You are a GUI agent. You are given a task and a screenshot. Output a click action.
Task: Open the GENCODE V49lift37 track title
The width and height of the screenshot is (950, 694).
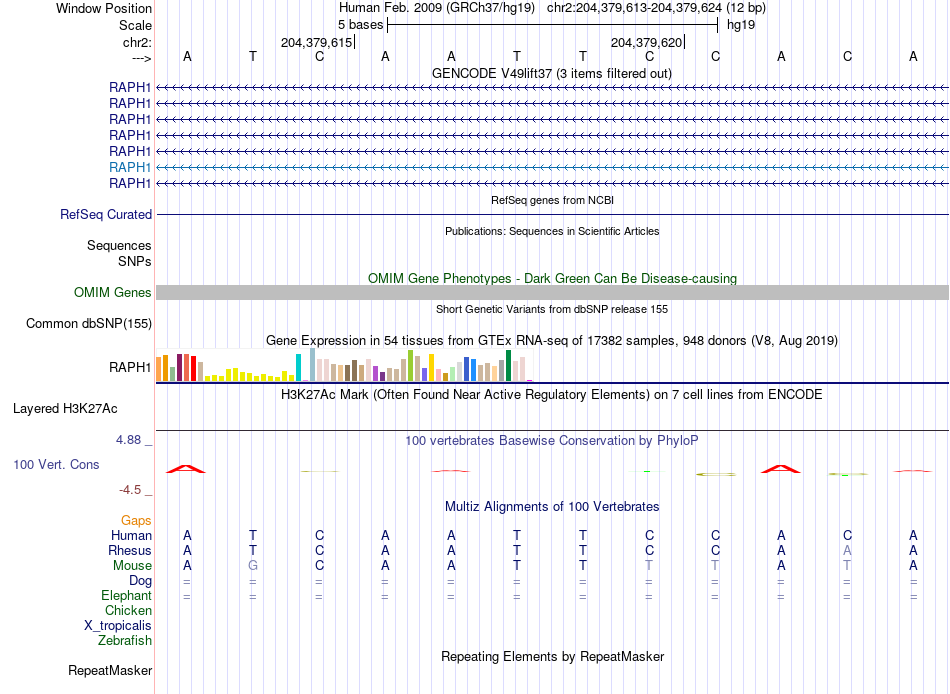click(552, 73)
